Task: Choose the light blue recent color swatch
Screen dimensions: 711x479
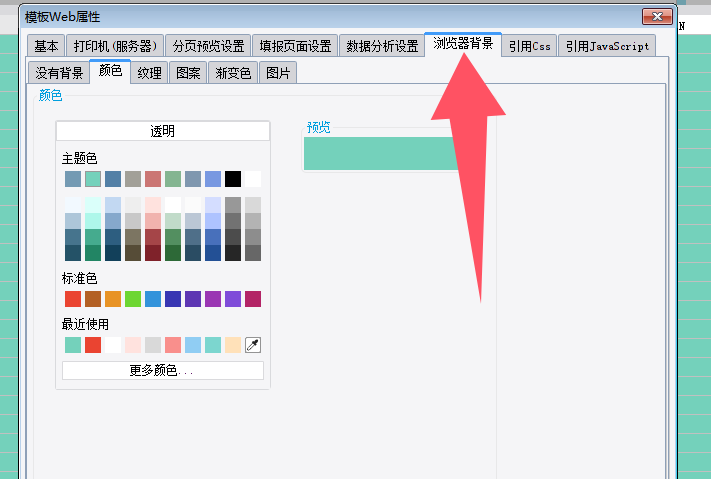Action: click(193, 345)
